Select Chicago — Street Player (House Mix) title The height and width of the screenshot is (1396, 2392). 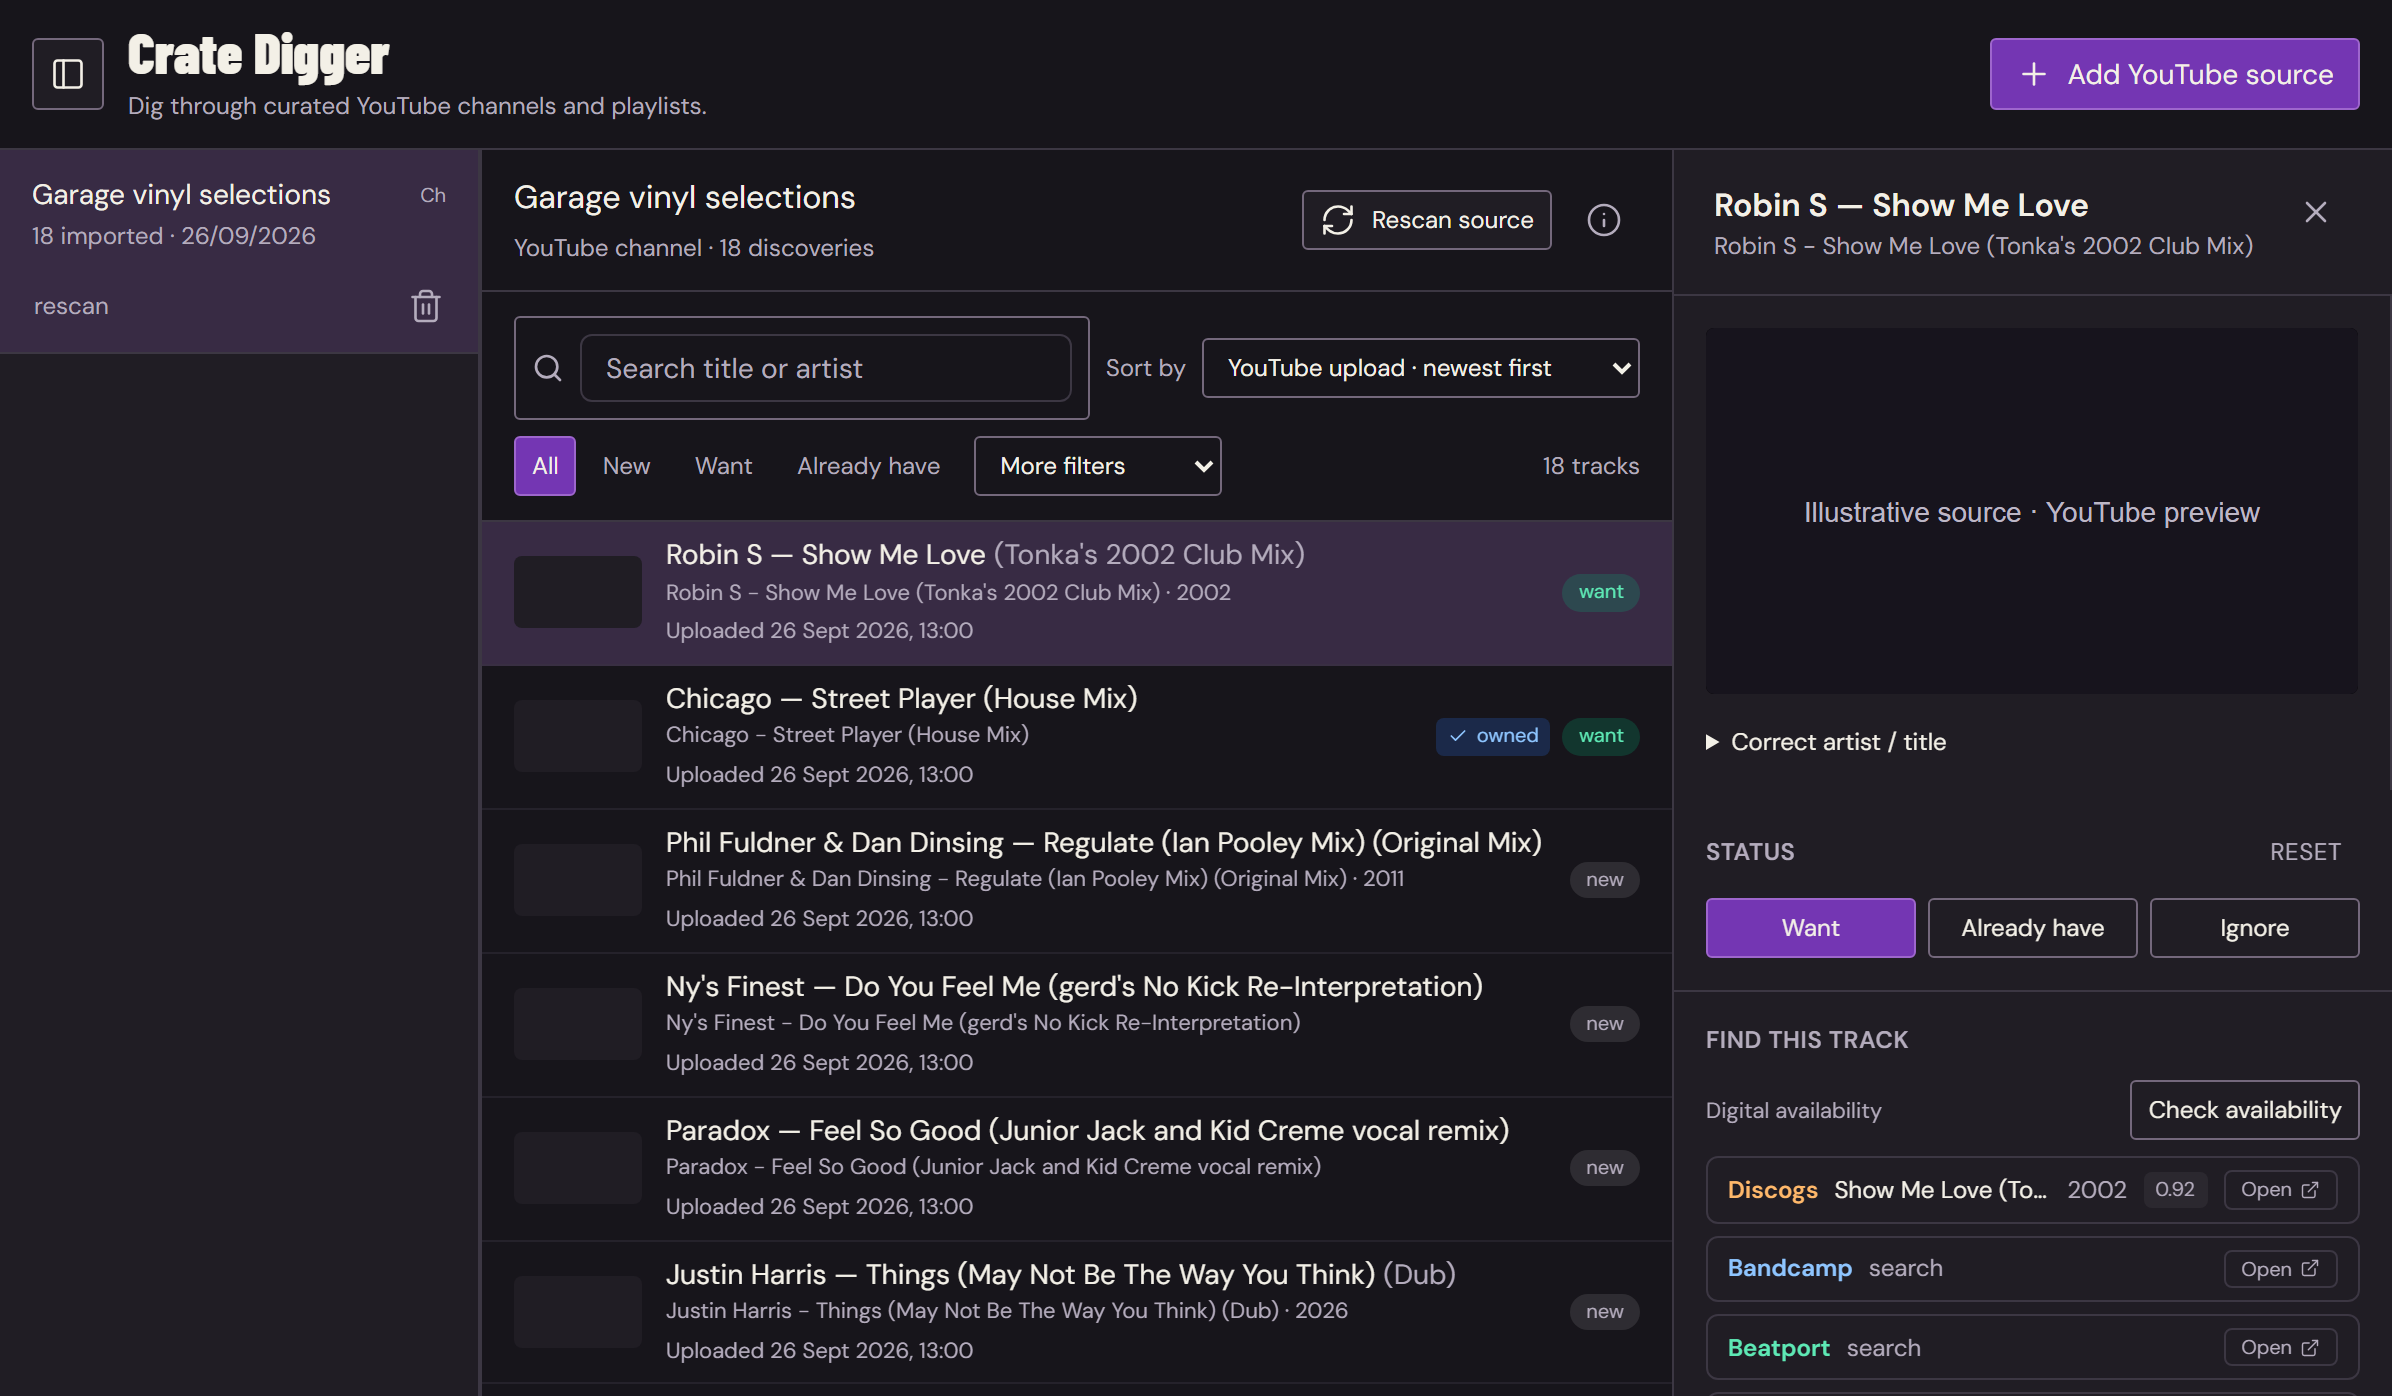901,698
